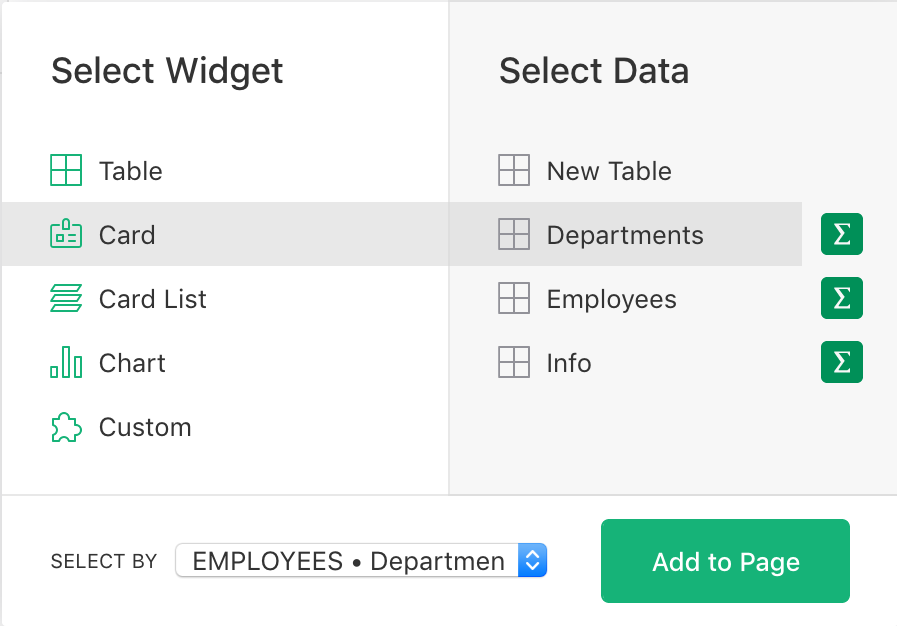The height and width of the screenshot is (626, 897).
Task: Toggle summary sigma for Employees
Action: pos(842,299)
